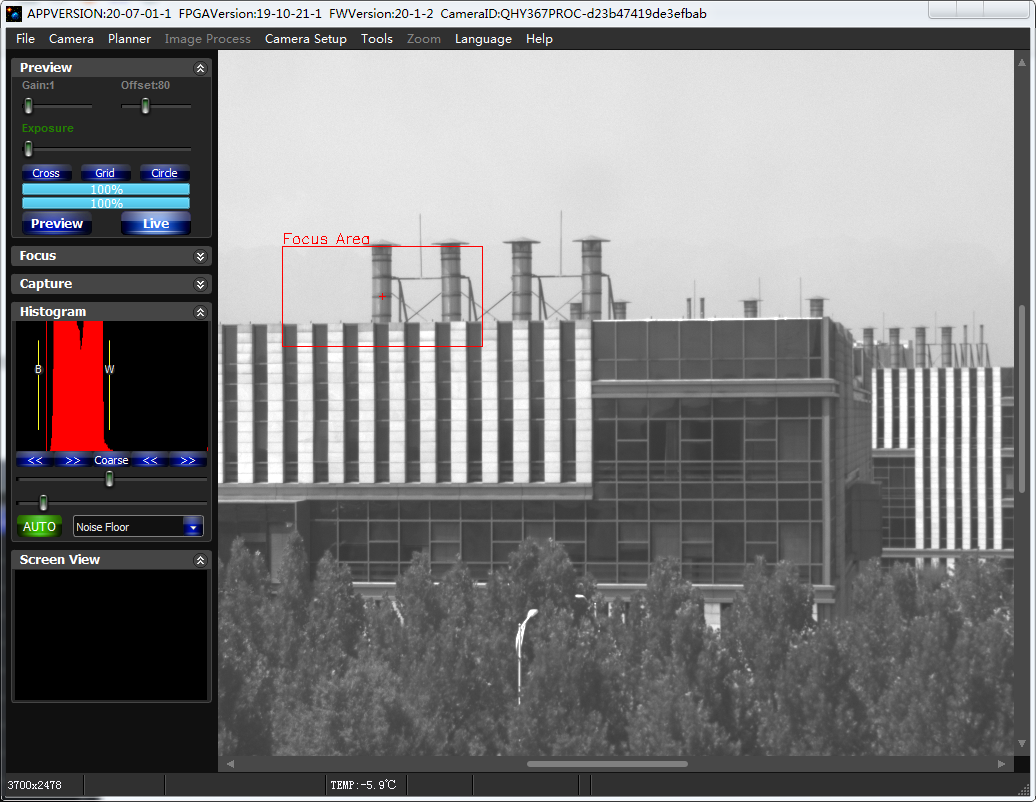Click the Gain:1 label
The height and width of the screenshot is (802, 1036).
[x=38, y=85]
